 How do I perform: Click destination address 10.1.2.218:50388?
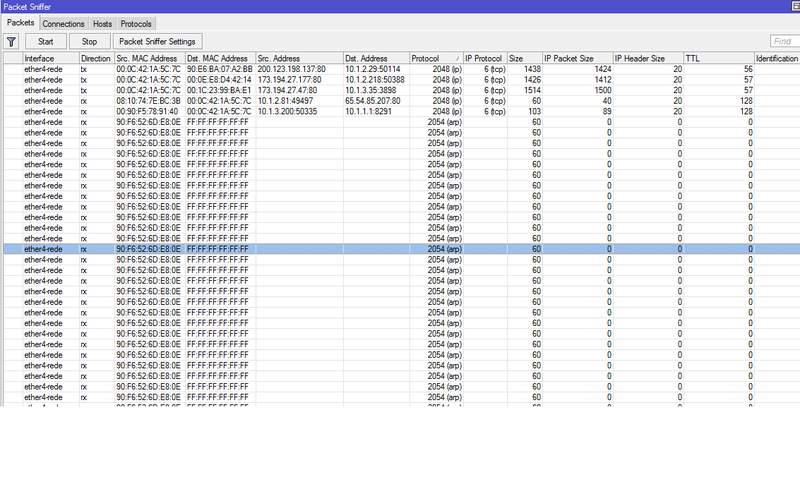(374, 80)
